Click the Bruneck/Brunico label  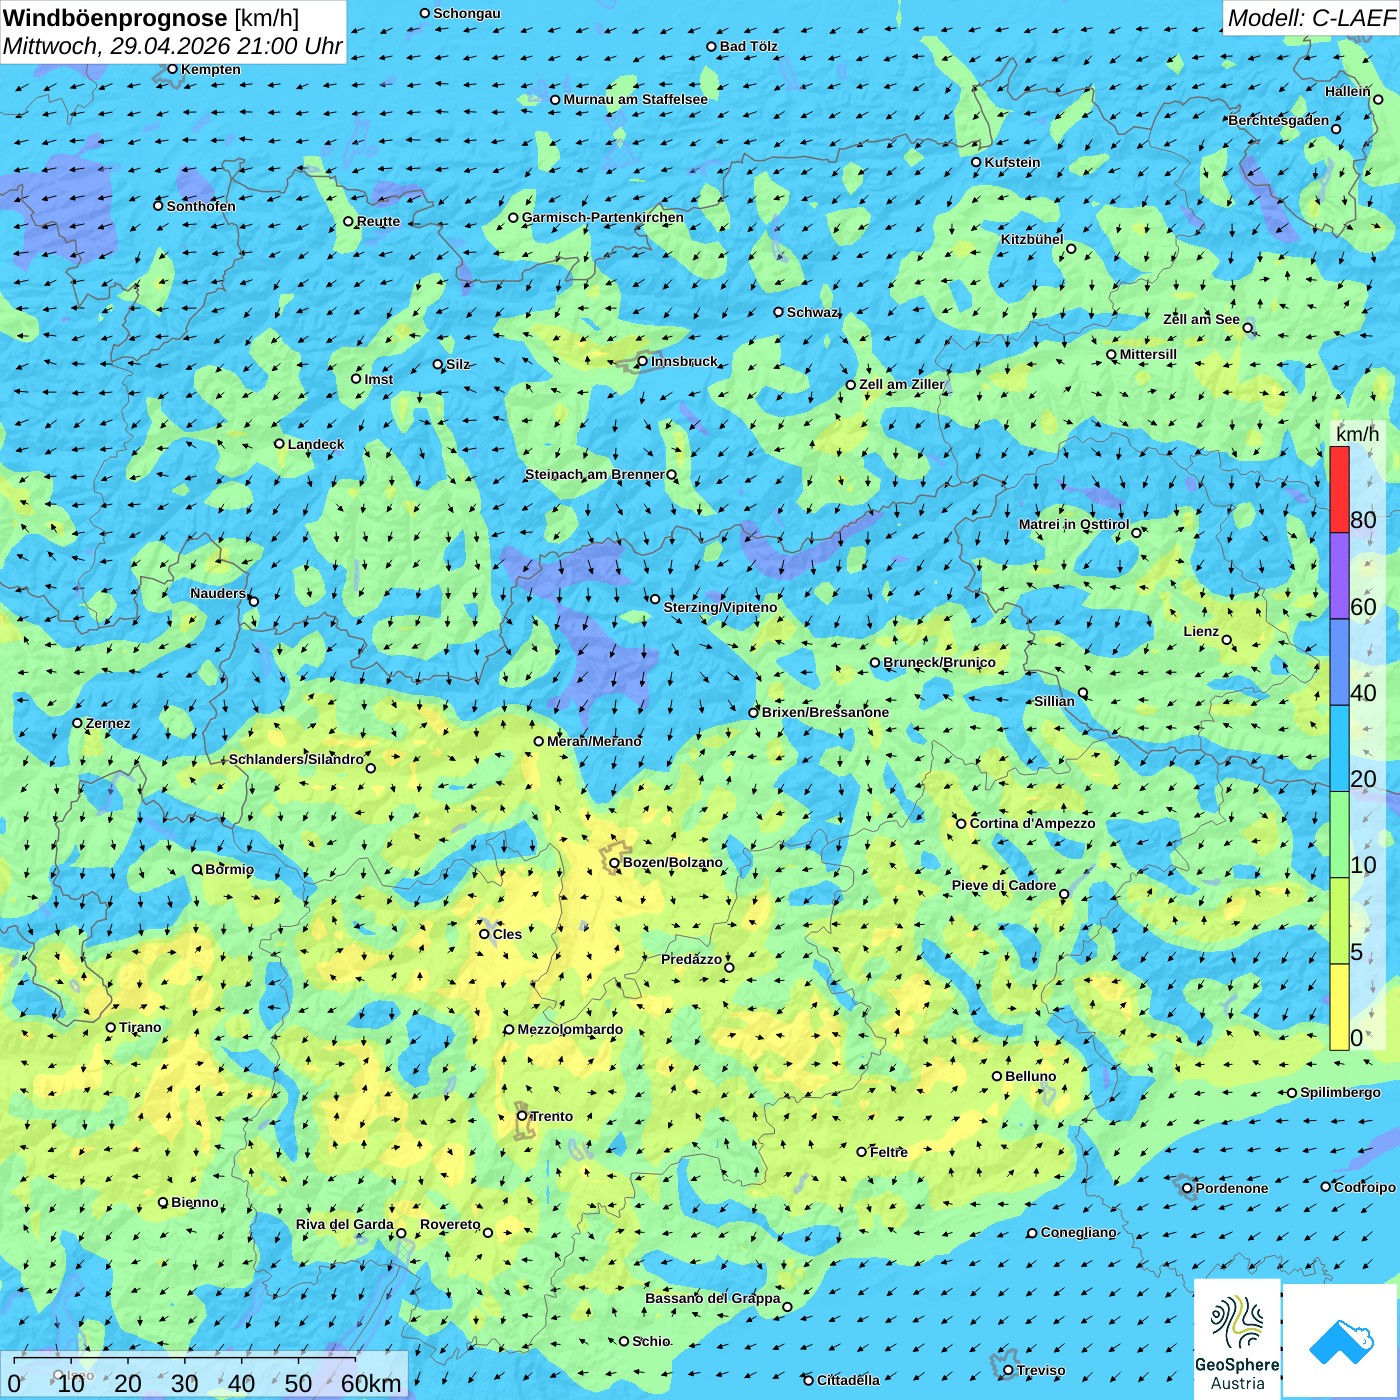tap(939, 662)
